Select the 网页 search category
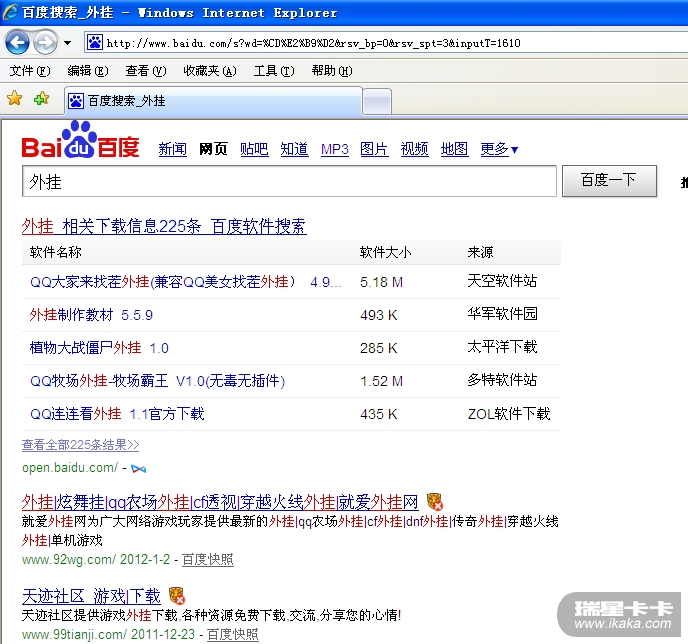This screenshot has height=644, width=688. (x=213, y=149)
